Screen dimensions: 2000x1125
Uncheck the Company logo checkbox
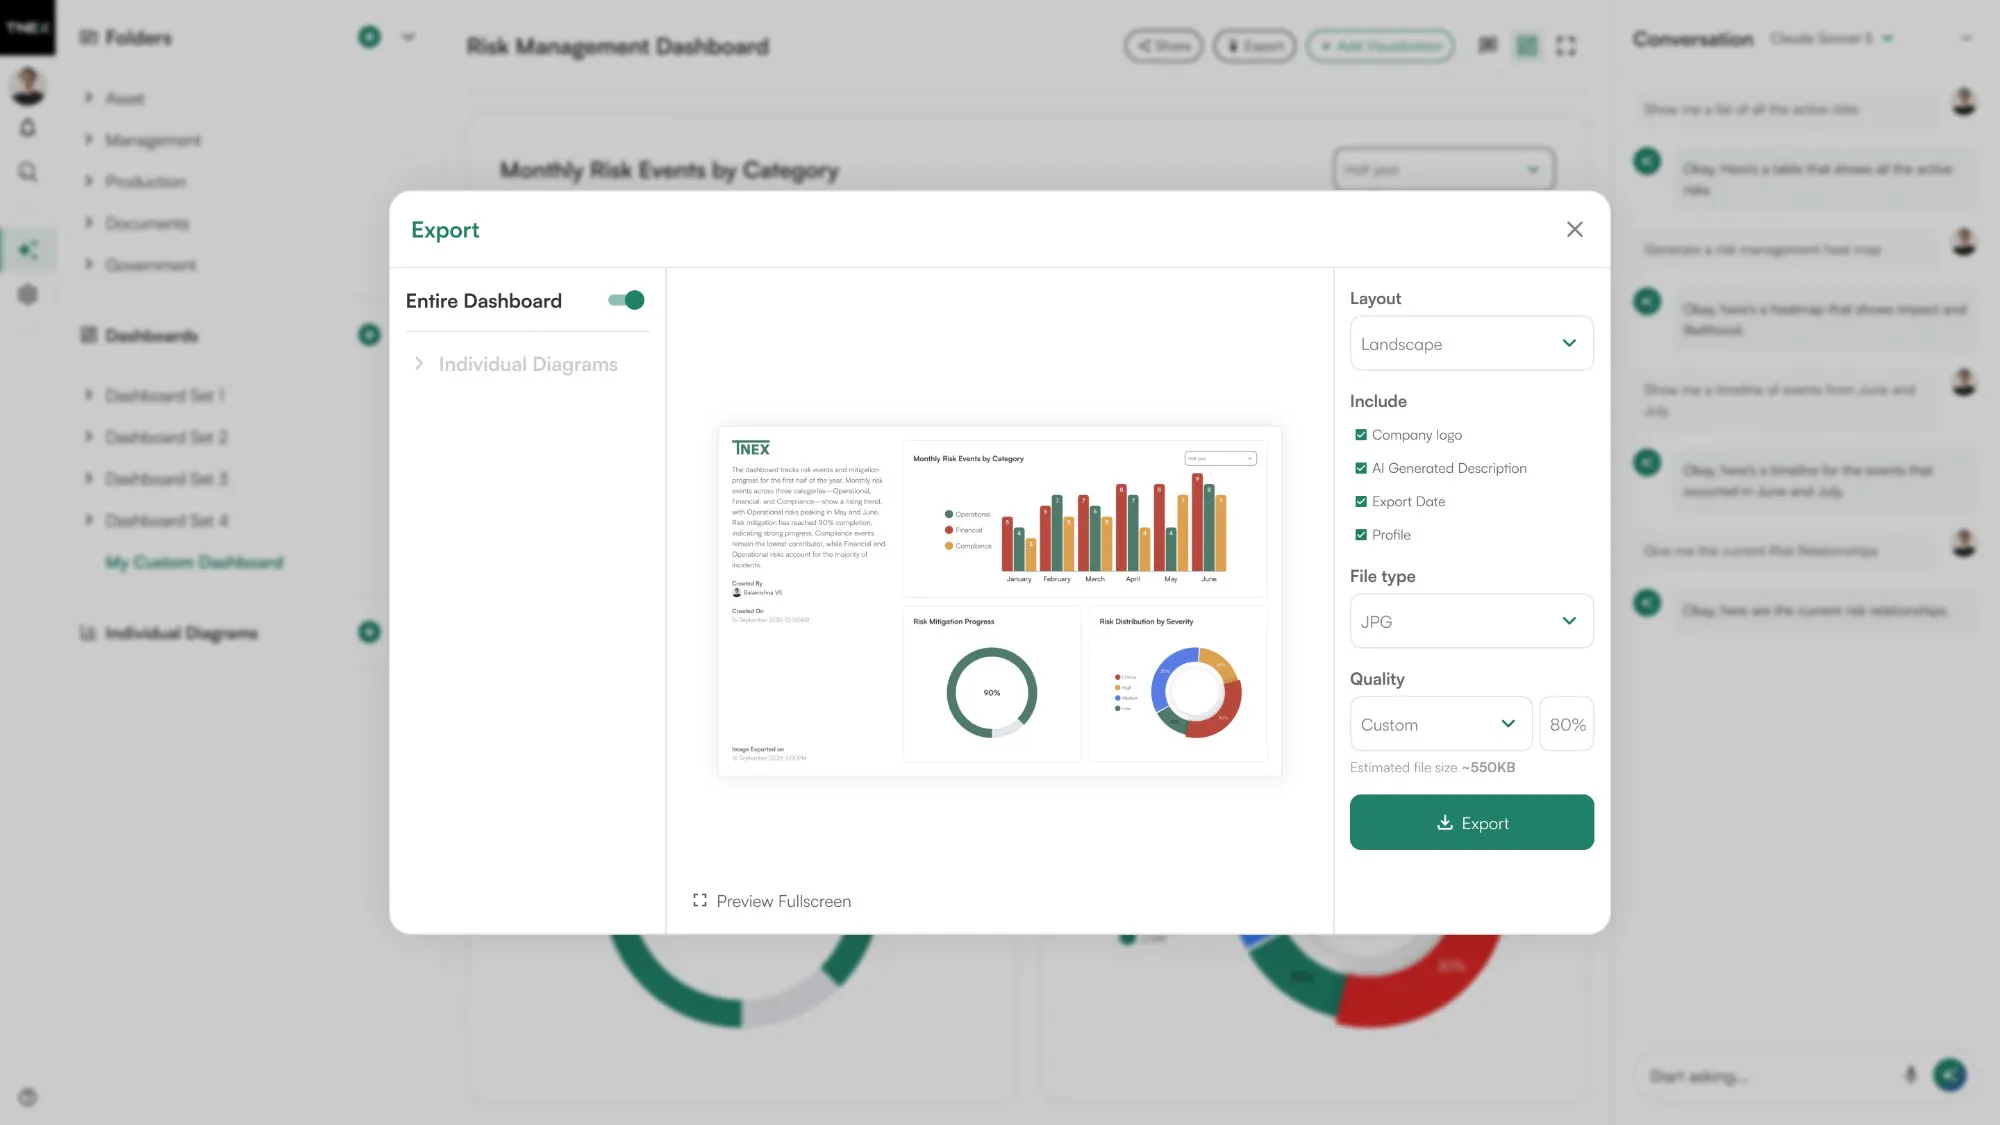click(x=1361, y=435)
